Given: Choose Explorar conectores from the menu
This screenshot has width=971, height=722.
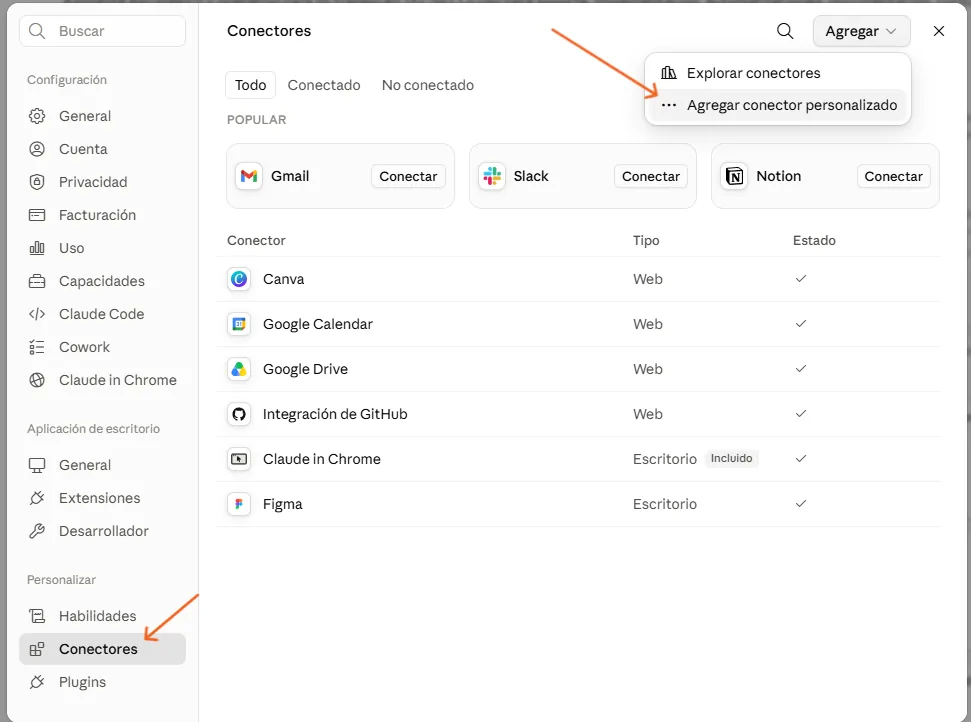Looking at the screenshot, I should (x=777, y=73).
